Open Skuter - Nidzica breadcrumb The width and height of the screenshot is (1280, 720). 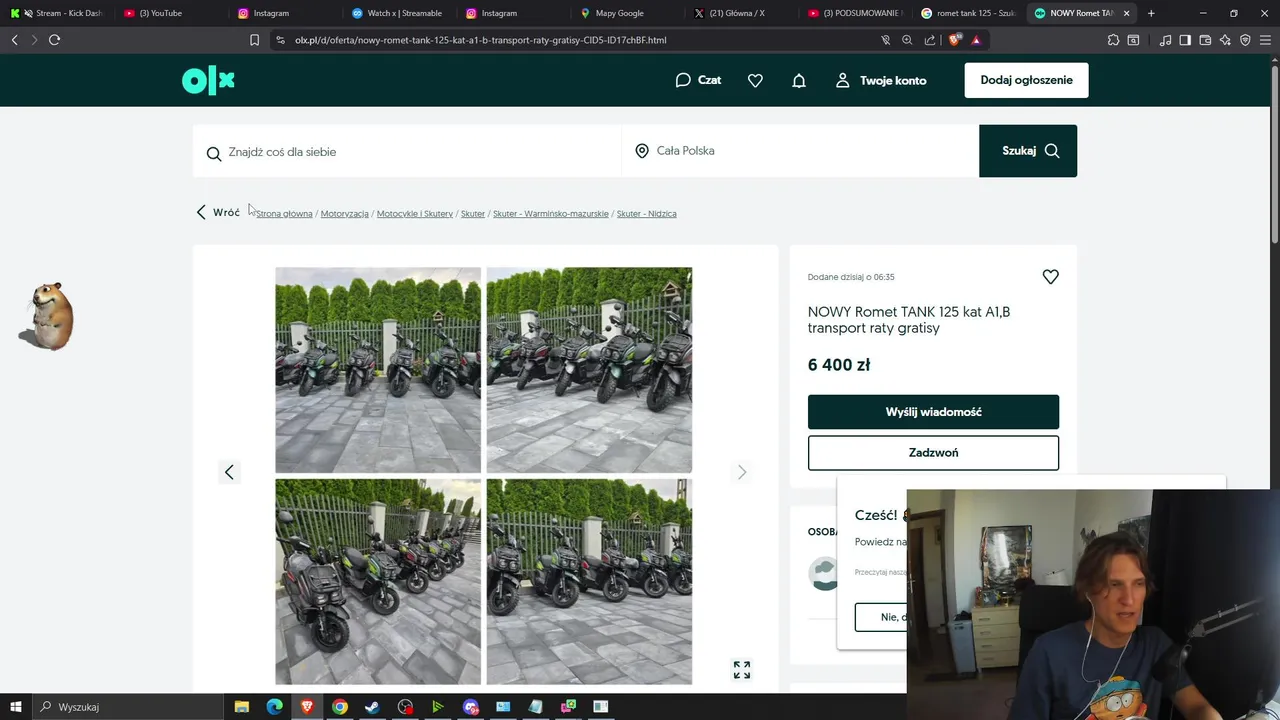click(x=647, y=214)
